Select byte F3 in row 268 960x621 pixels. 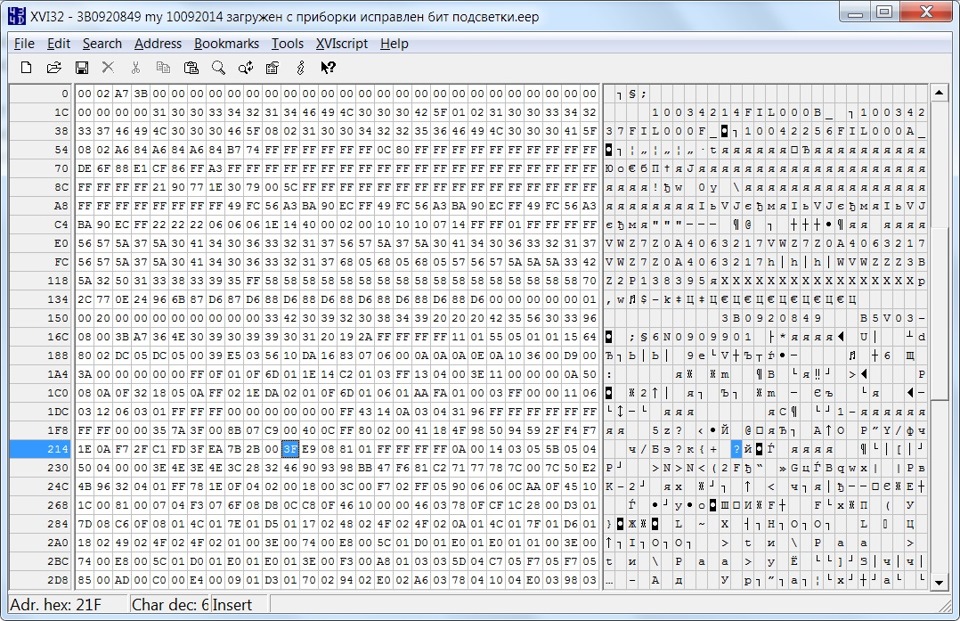[197, 505]
